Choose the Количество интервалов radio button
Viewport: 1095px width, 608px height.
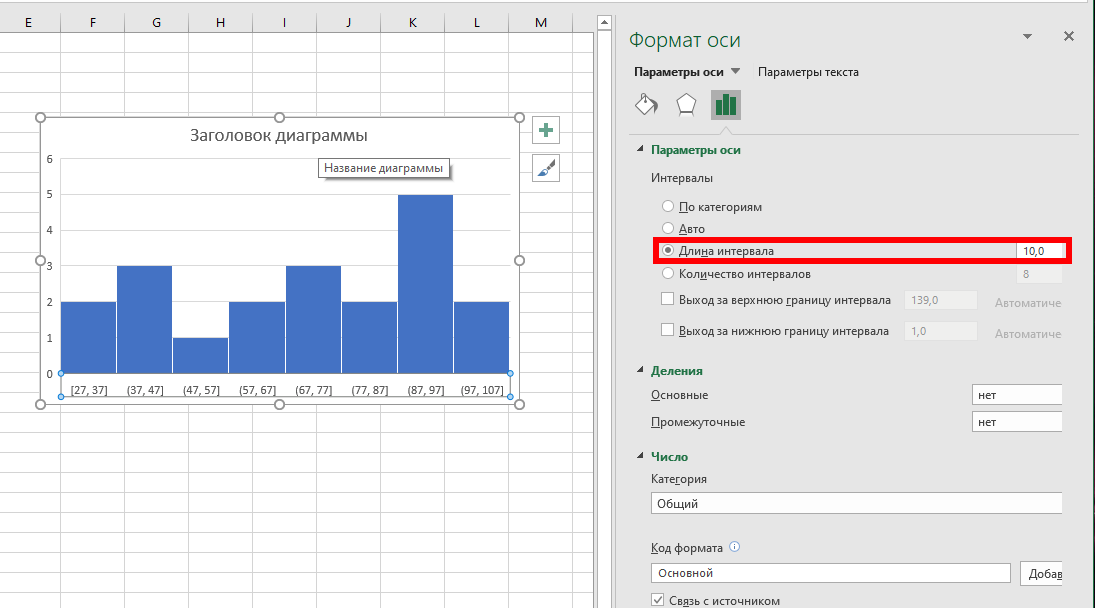(668, 273)
